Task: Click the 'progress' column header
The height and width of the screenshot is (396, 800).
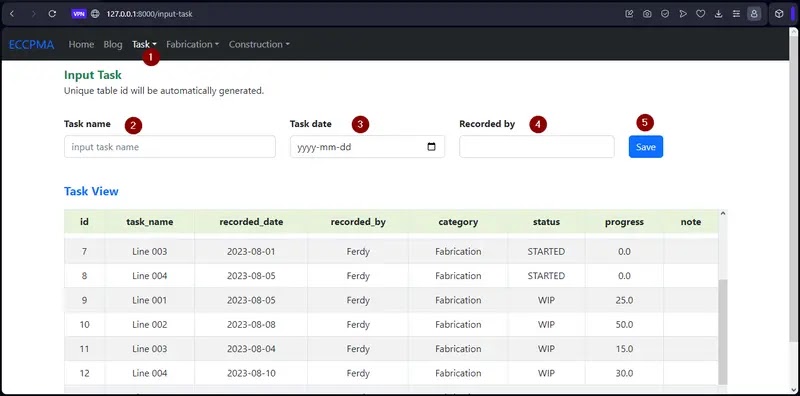Action: click(624, 222)
